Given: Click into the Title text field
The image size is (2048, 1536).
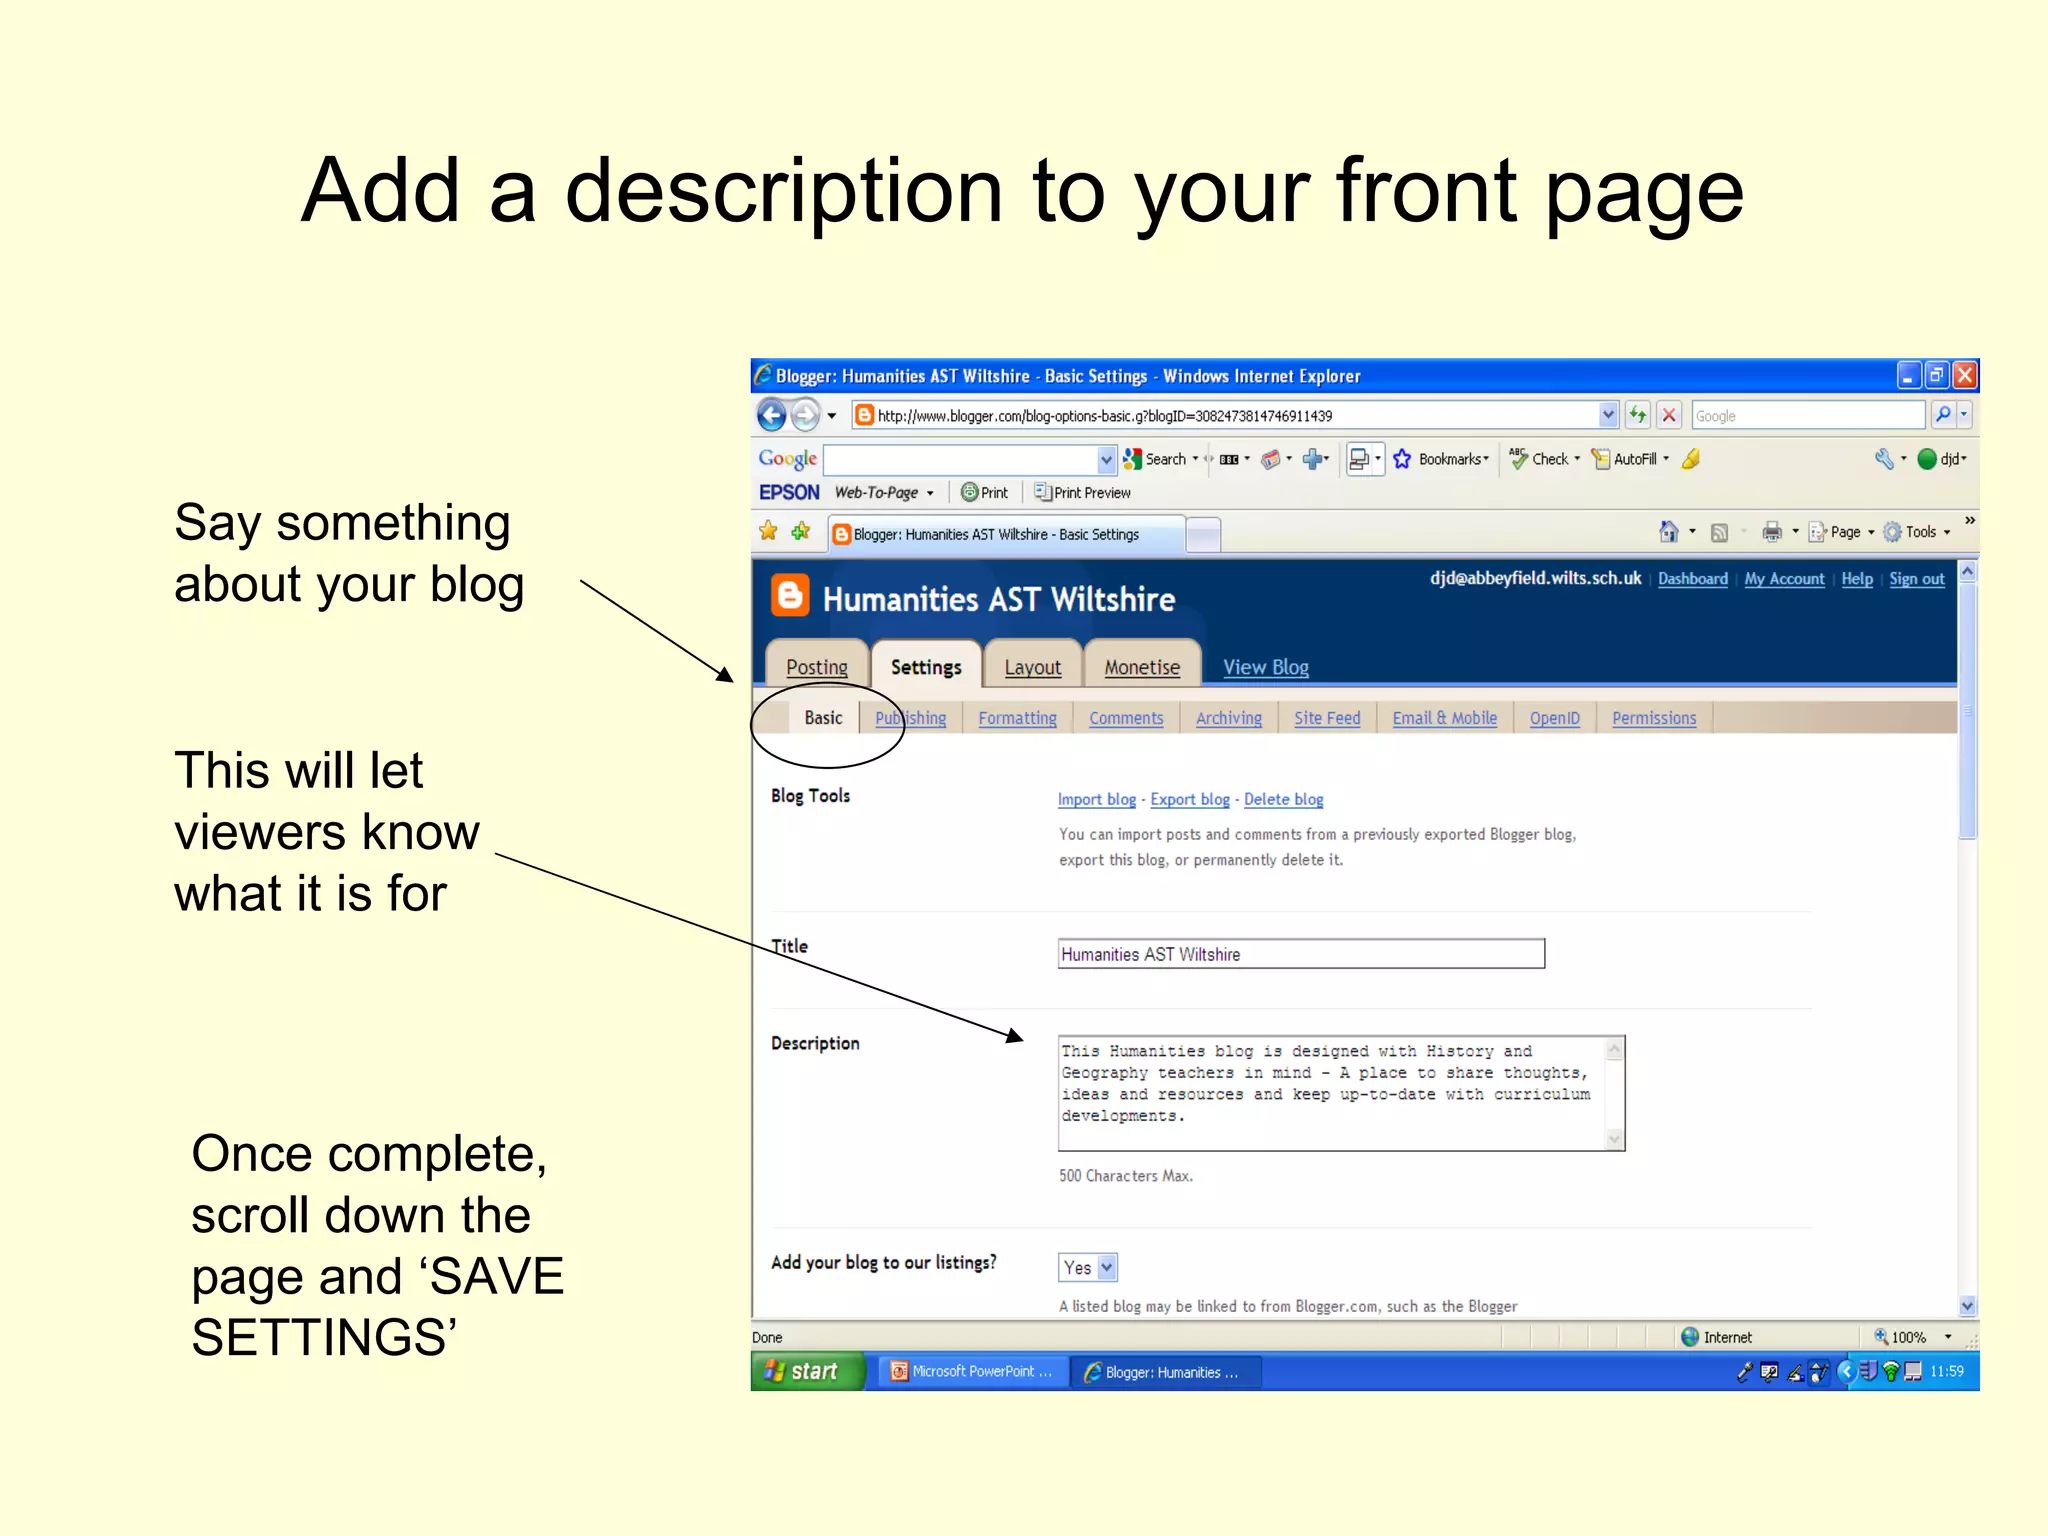Looking at the screenshot, I should [x=1301, y=954].
